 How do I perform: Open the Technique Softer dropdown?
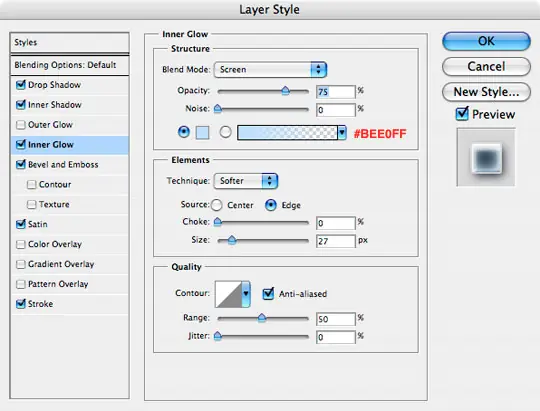(246, 181)
